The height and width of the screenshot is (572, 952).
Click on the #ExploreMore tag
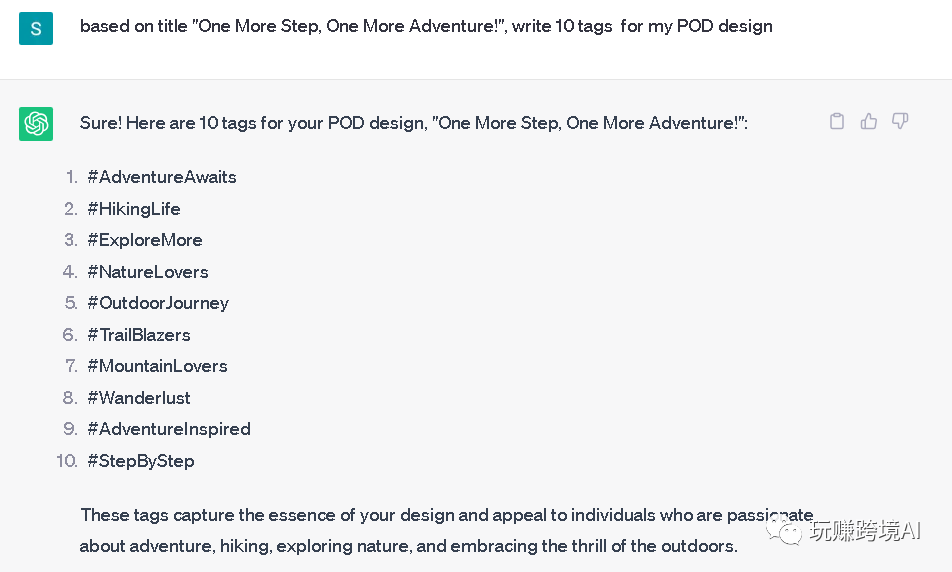point(145,240)
